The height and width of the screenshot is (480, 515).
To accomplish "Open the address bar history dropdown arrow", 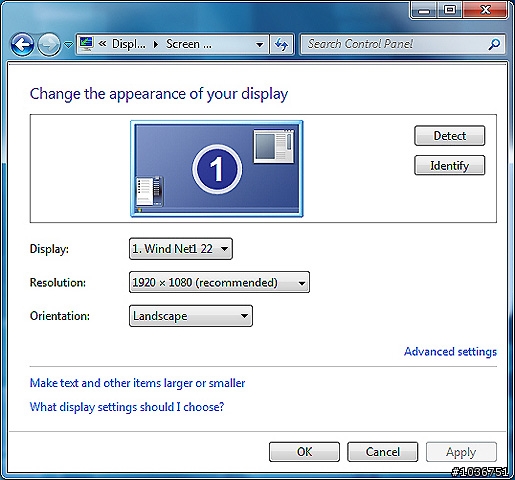I will point(259,44).
